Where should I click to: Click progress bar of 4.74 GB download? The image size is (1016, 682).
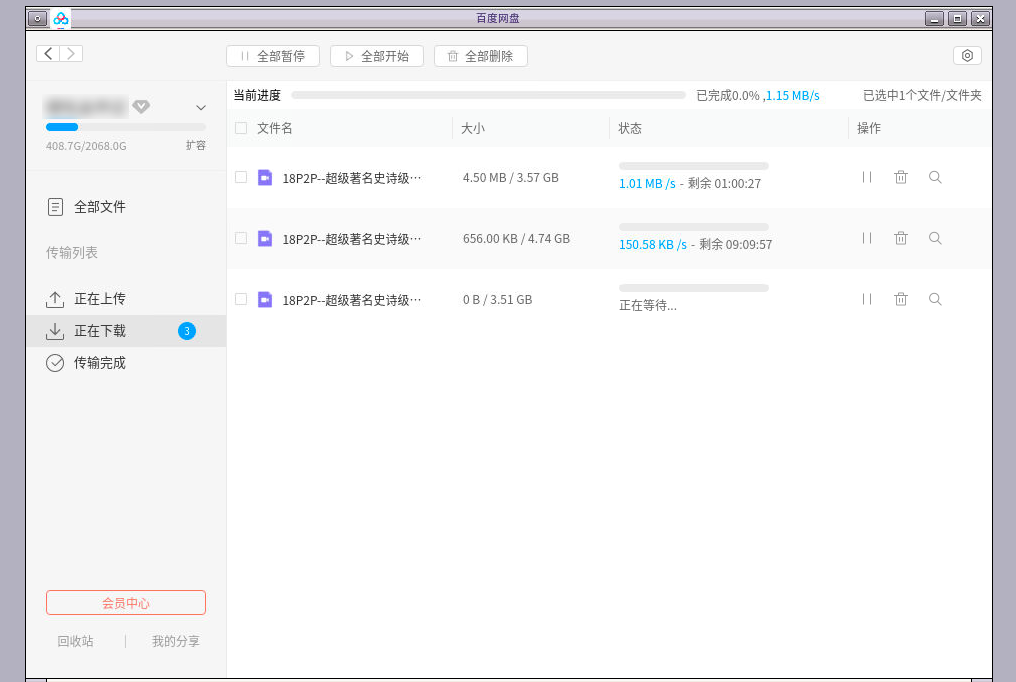coord(694,227)
